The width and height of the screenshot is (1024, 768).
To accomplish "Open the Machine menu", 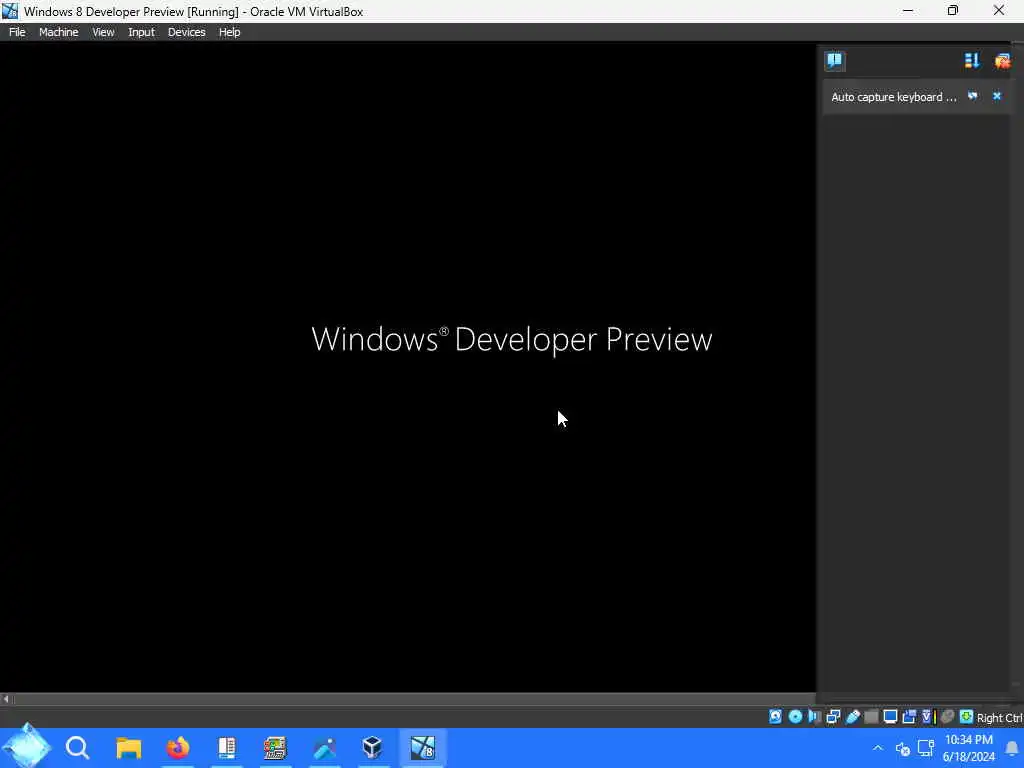I will pos(58,32).
